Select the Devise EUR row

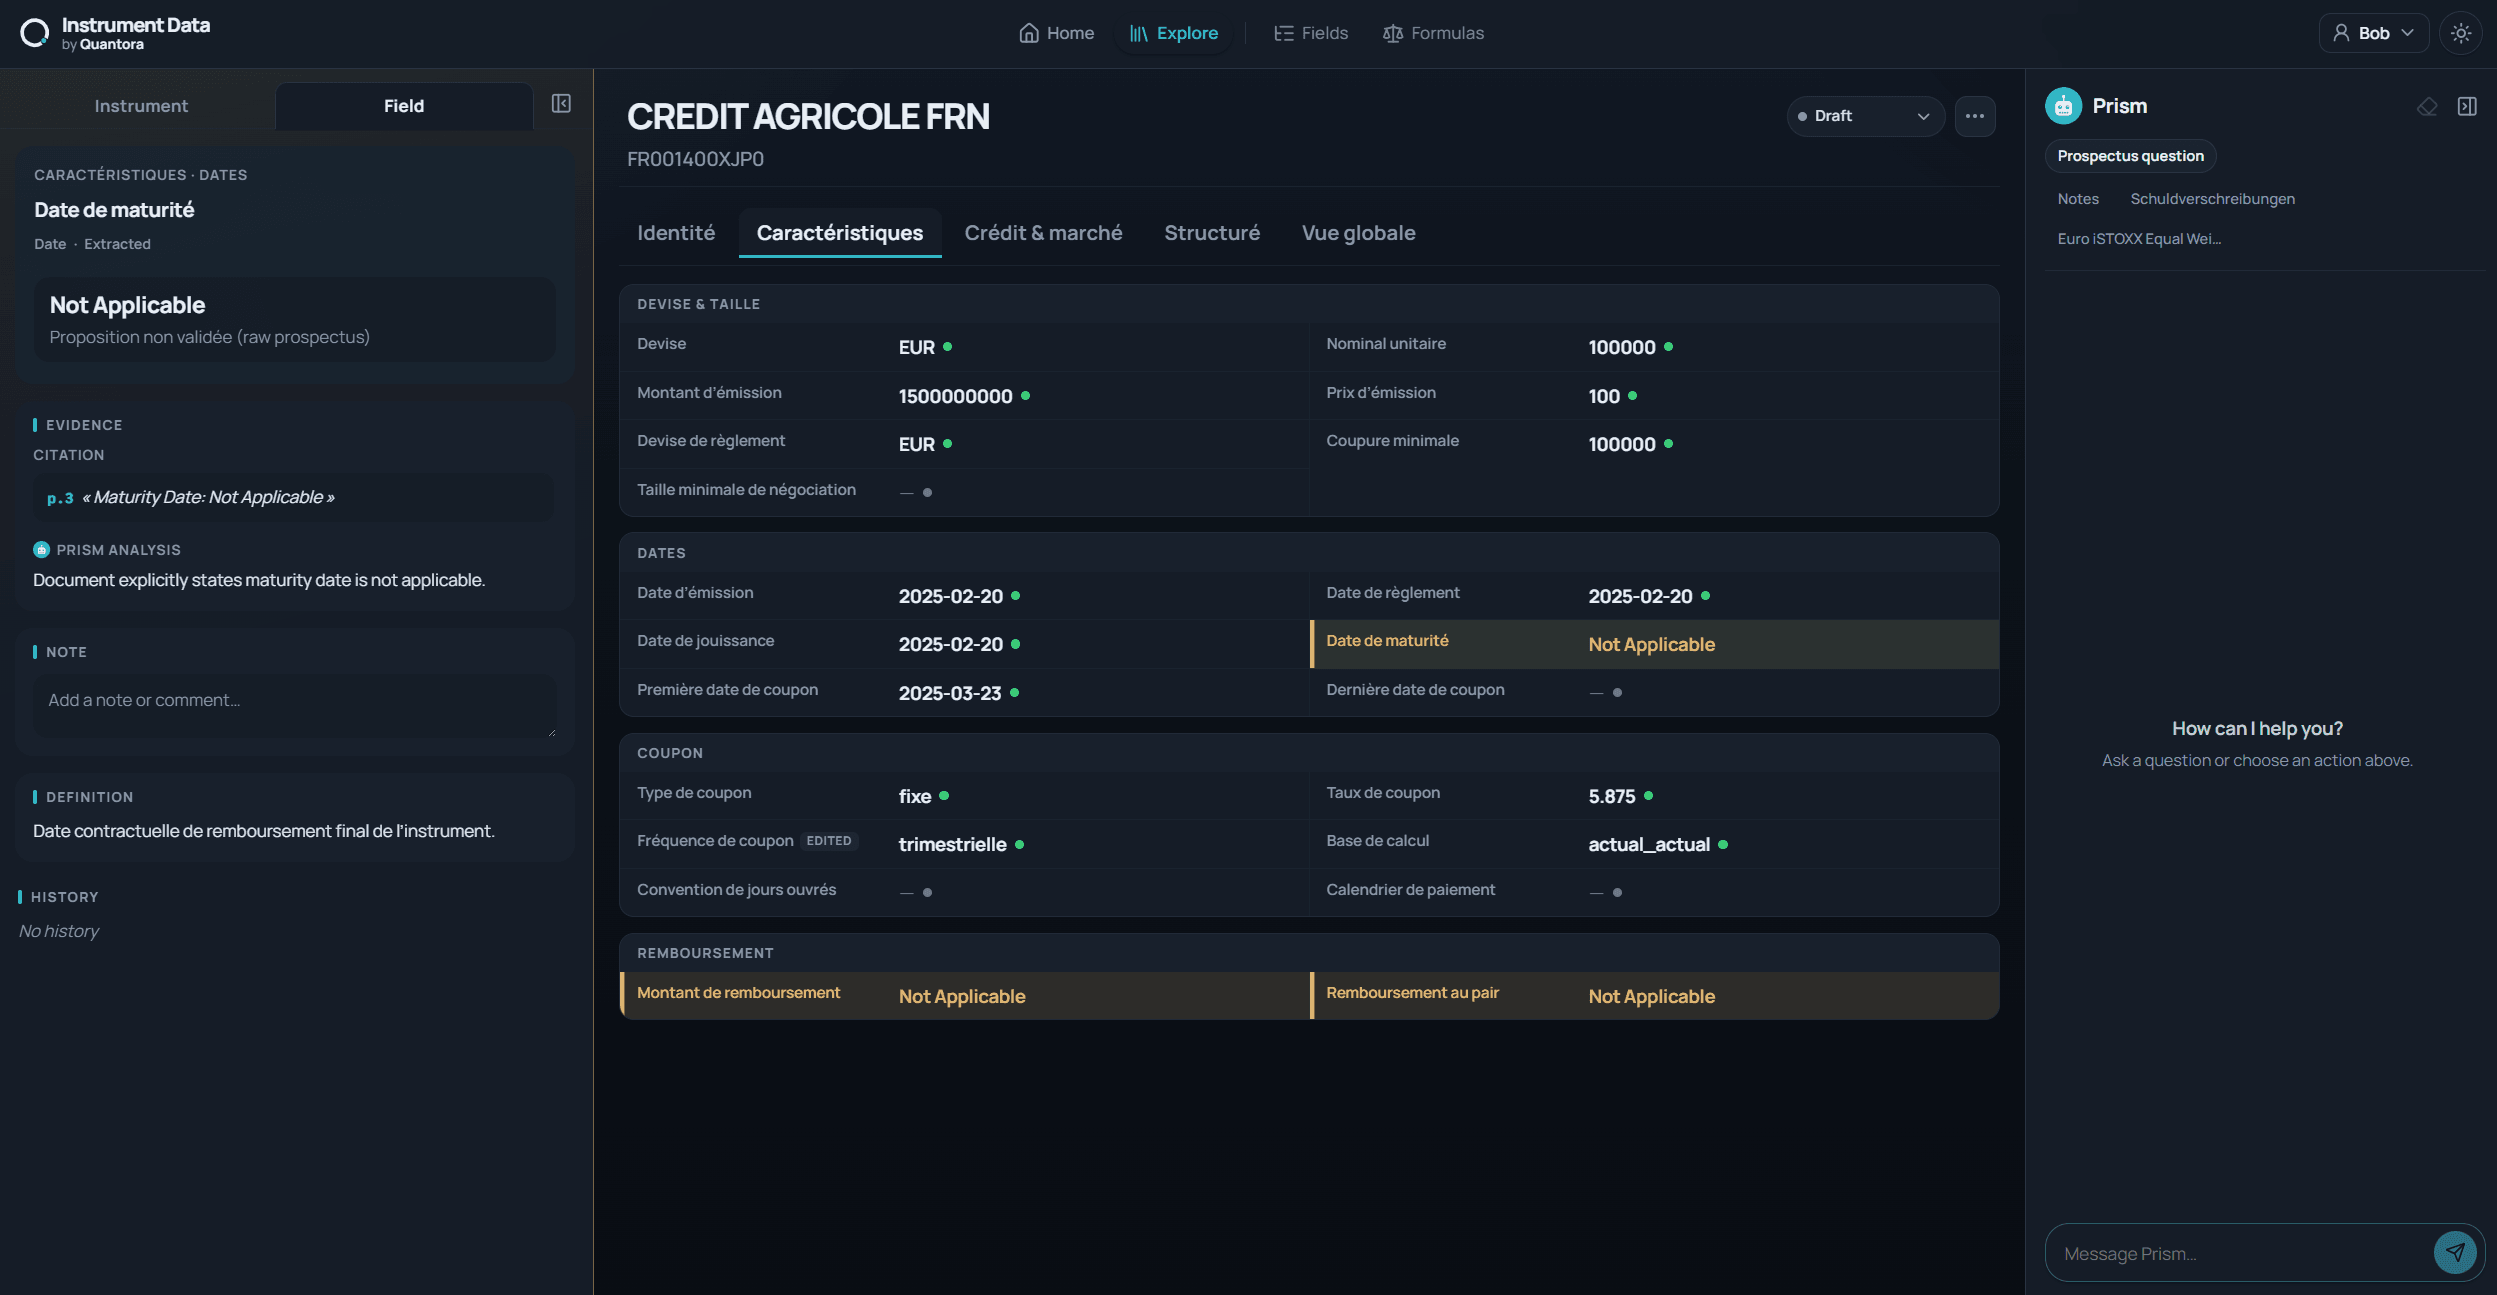964,347
